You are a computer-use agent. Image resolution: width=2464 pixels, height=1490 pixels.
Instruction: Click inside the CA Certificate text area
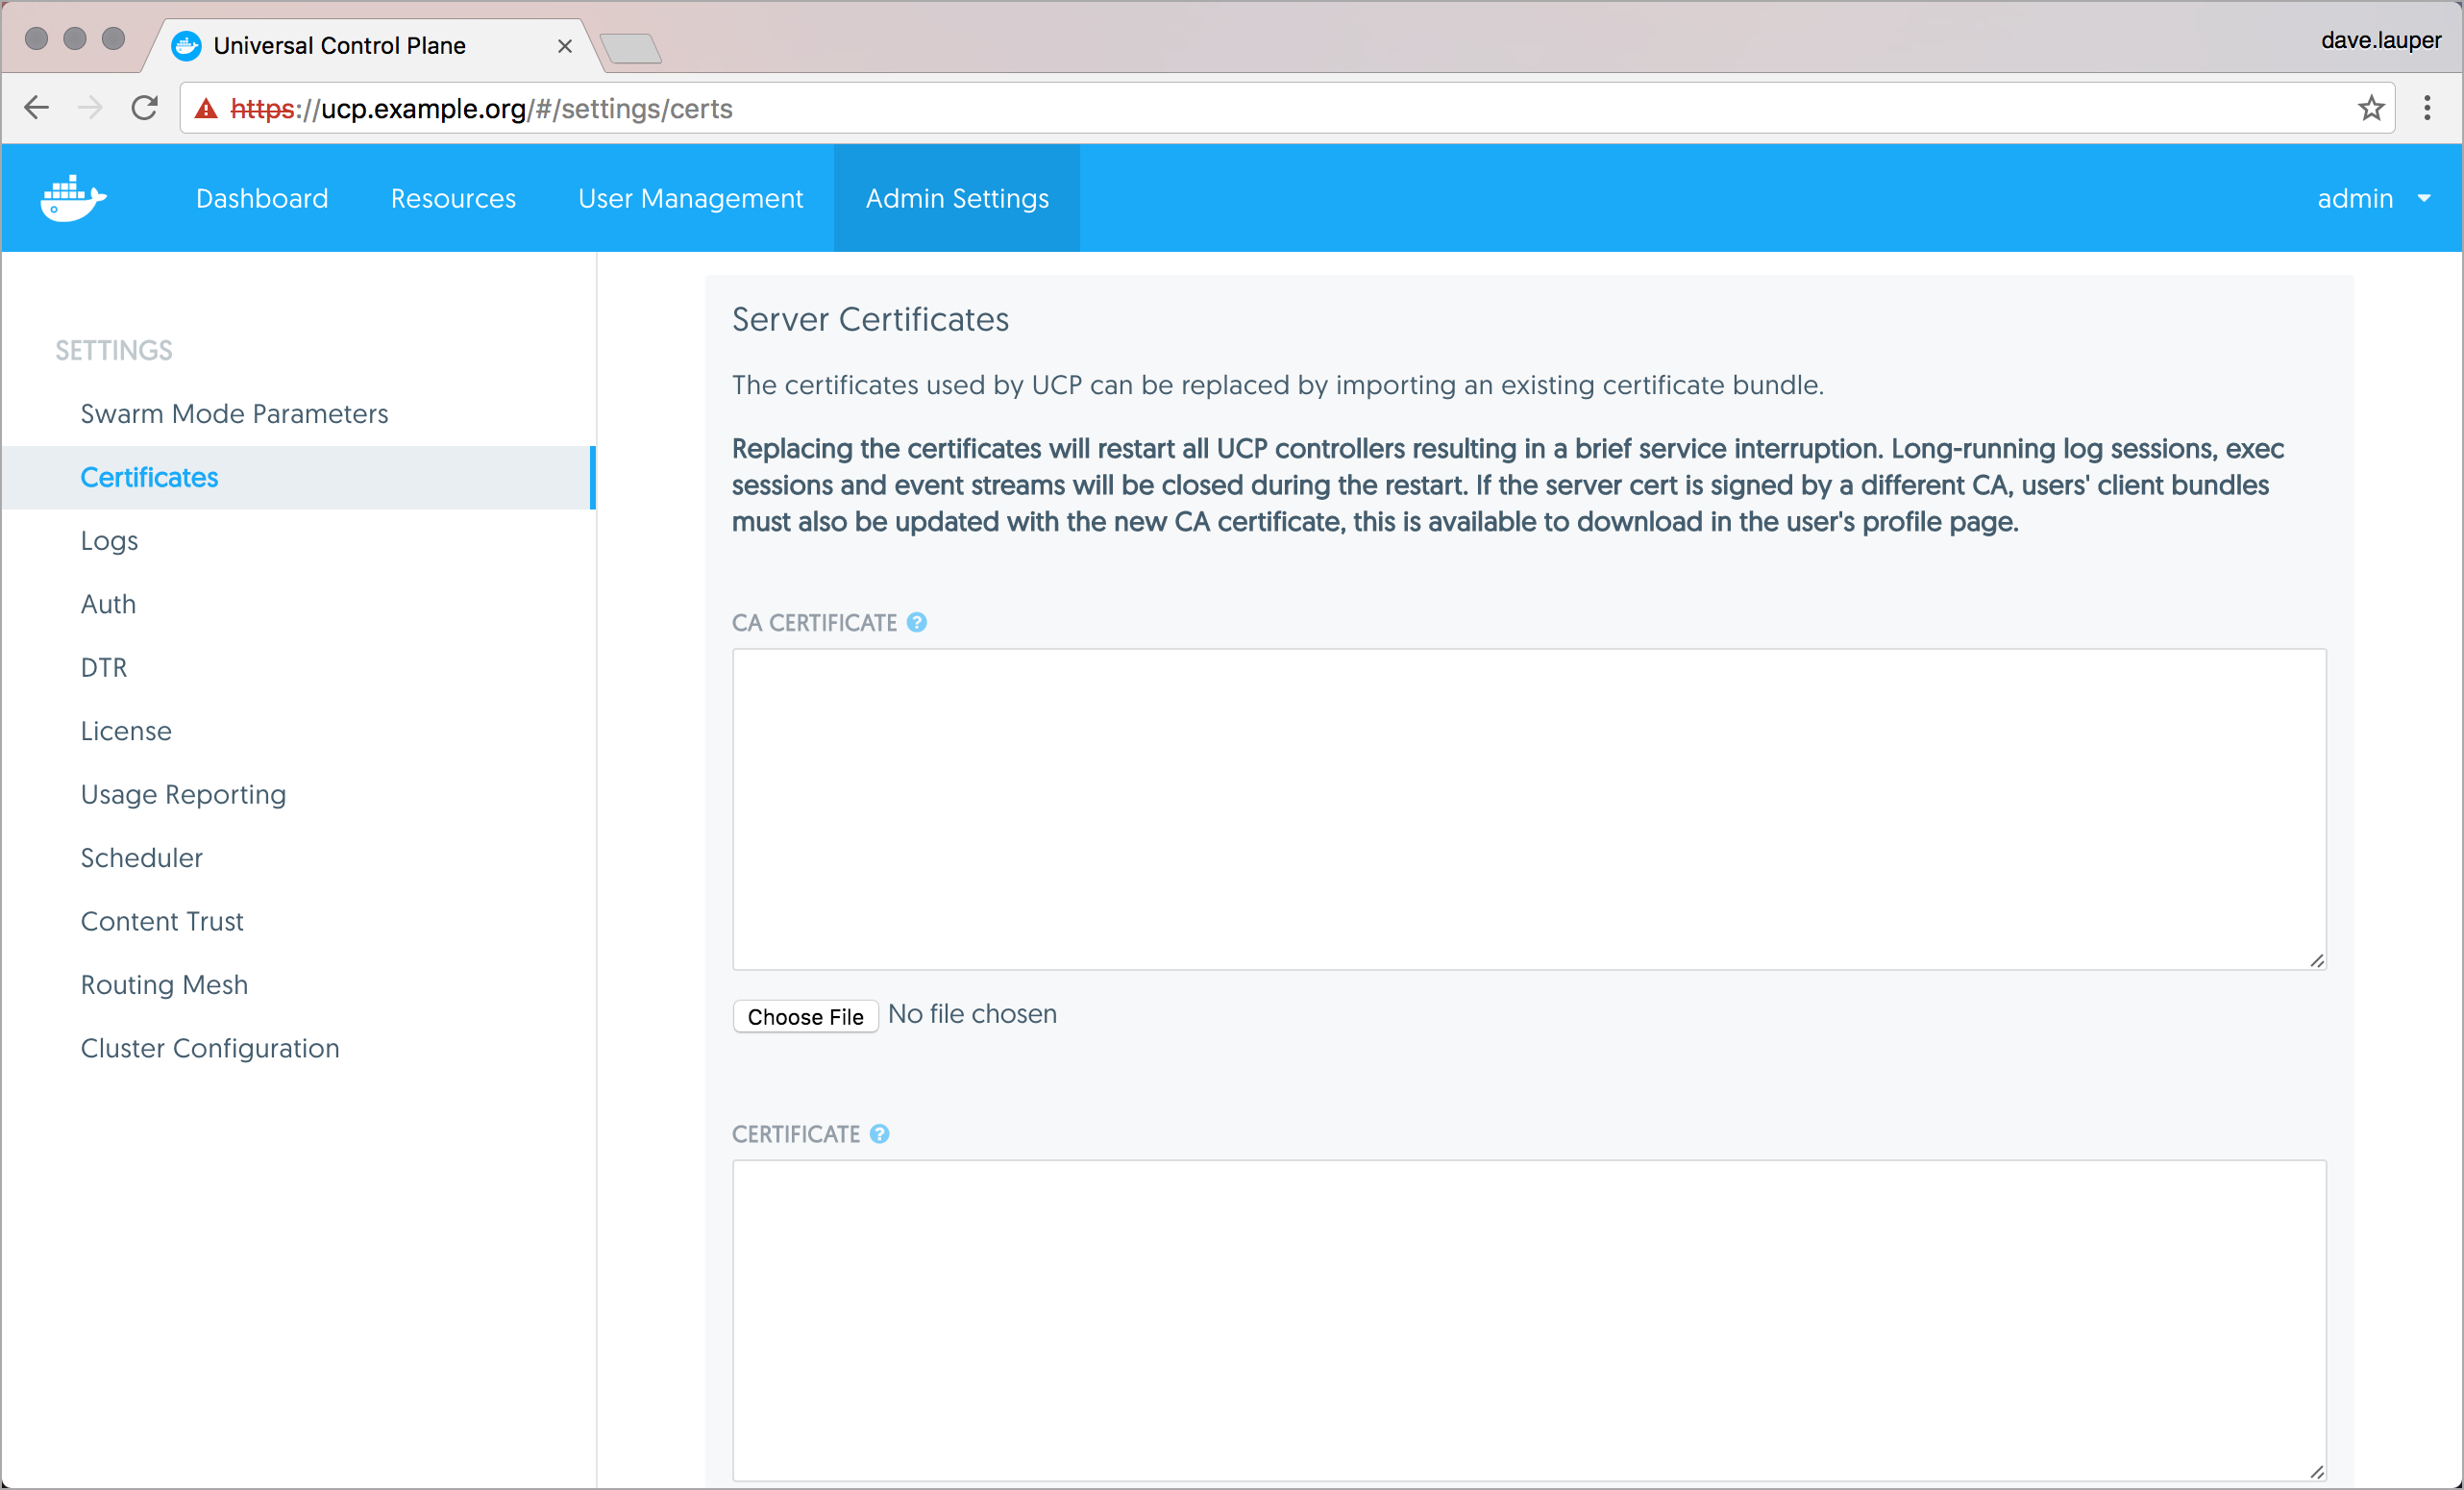coord(1528,808)
